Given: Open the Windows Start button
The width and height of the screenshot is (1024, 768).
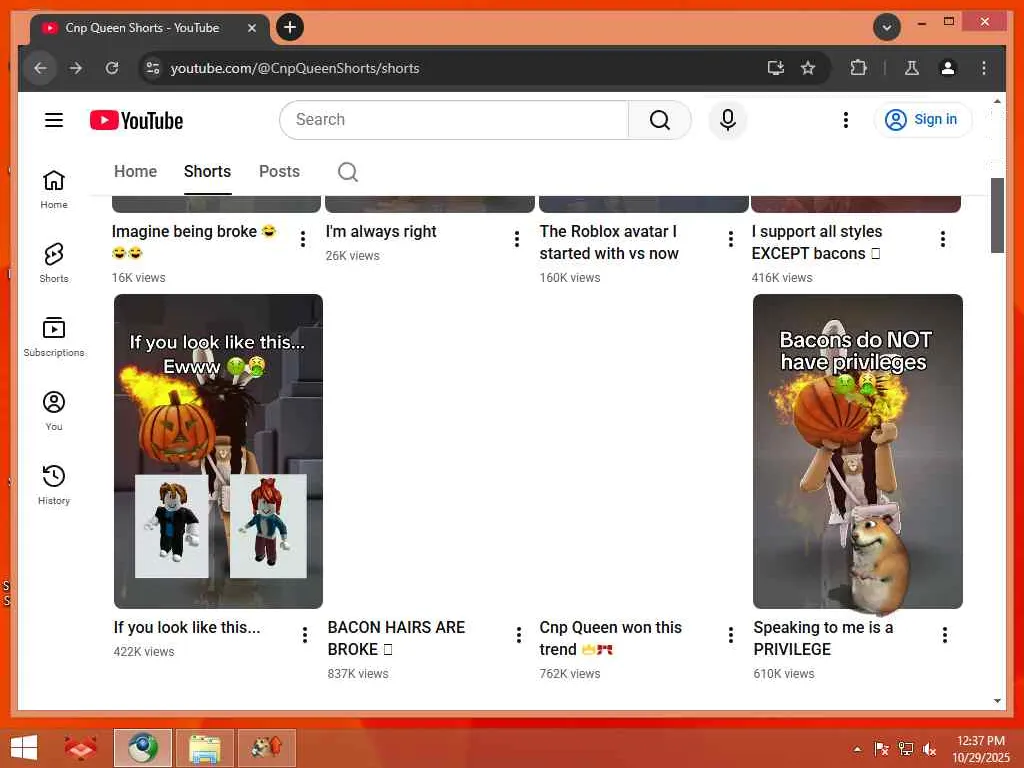Looking at the screenshot, I should tap(24, 748).
